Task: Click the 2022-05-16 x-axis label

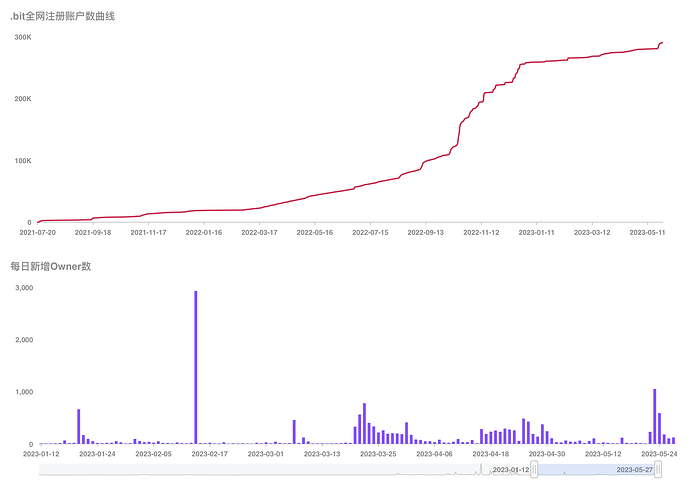Action: pos(315,232)
